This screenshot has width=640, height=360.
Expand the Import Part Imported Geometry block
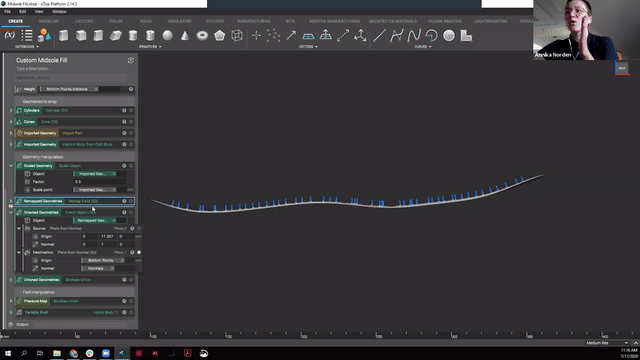click(x=11, y=133)
